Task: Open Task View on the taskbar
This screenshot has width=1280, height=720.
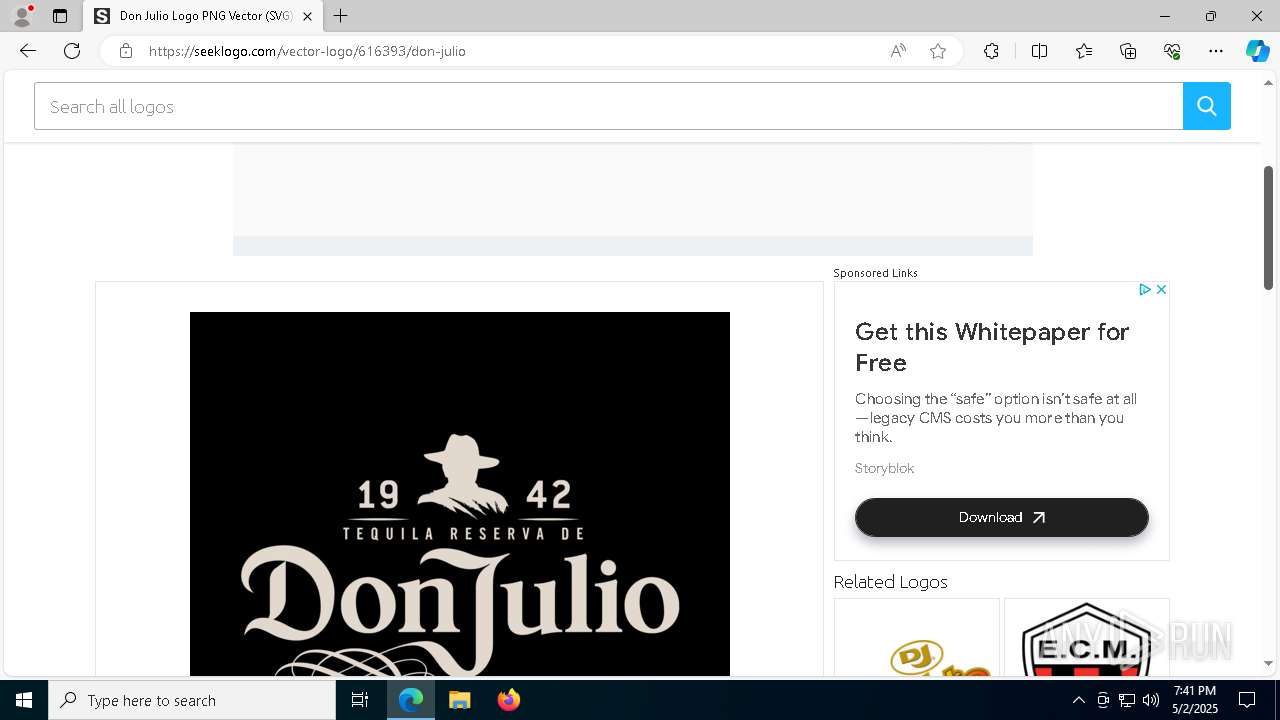Action: coord(360,700)
